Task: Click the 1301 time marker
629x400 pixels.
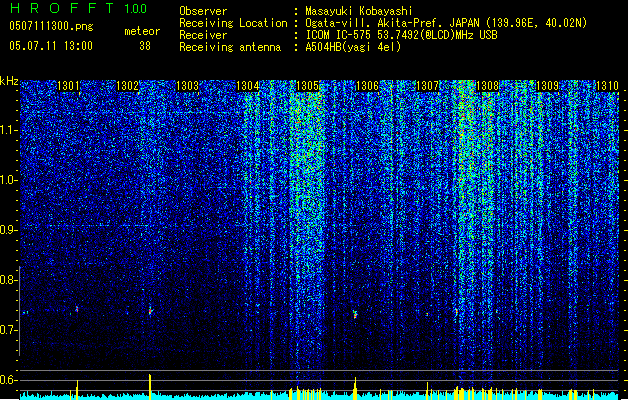Action: [68, 86]
